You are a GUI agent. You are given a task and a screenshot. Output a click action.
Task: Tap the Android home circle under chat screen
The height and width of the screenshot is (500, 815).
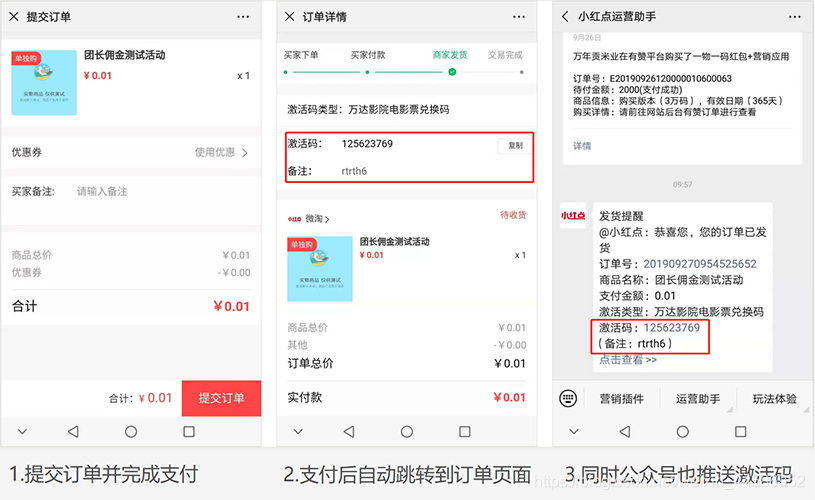click(x=683, y=431)
